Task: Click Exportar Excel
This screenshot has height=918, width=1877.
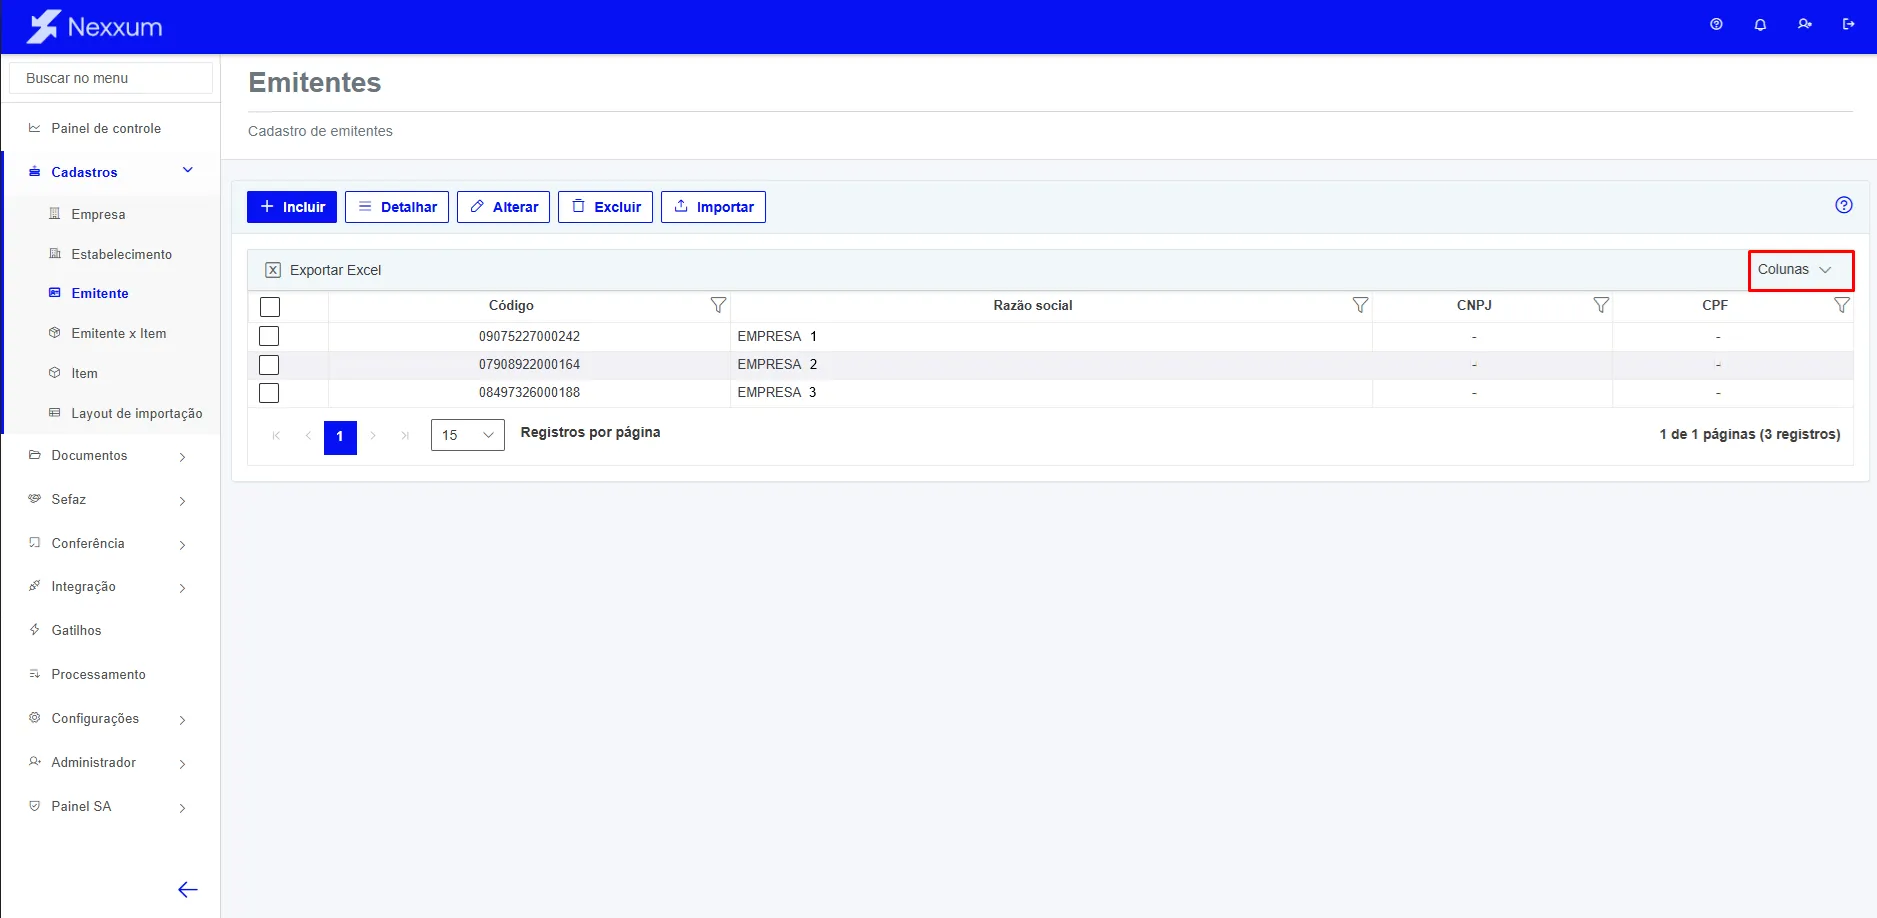Action: pos(323,270)
